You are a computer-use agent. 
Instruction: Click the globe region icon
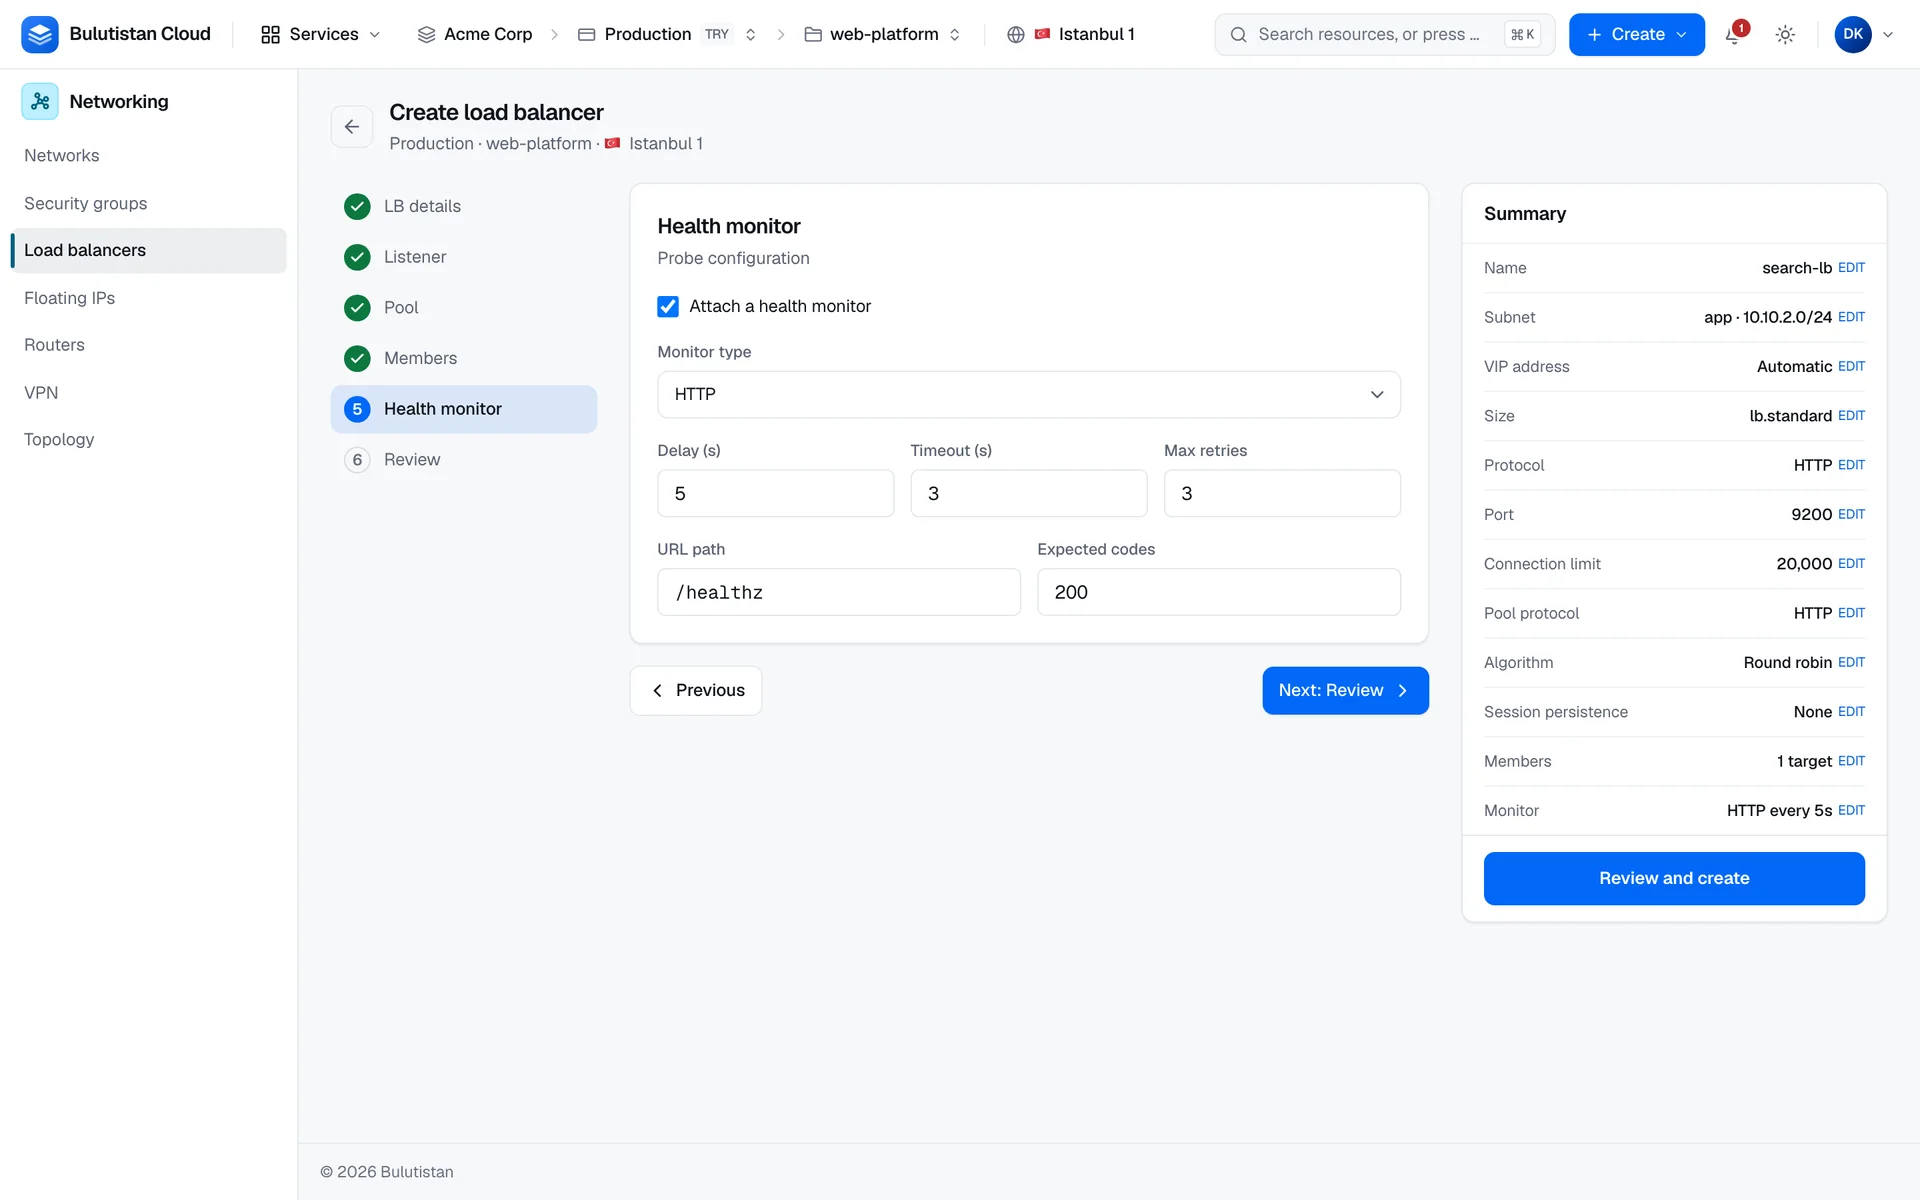(1016, 35)
